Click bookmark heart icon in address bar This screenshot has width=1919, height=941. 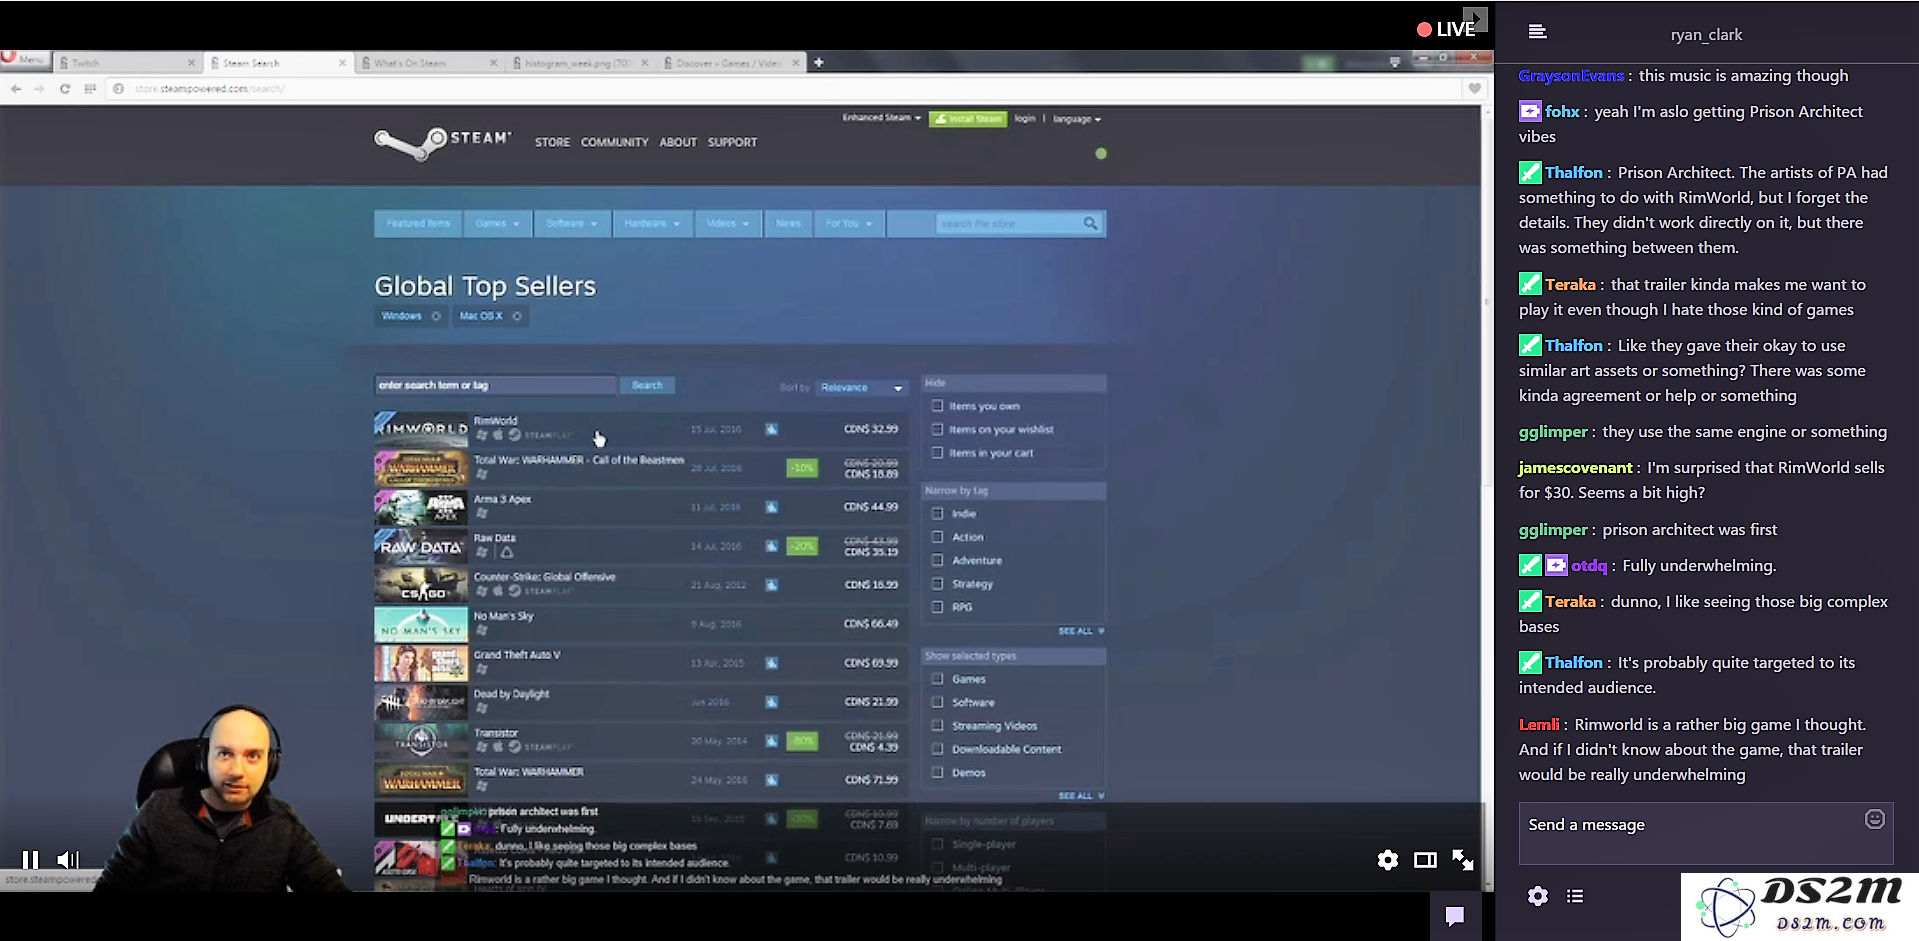point(1475,88)
